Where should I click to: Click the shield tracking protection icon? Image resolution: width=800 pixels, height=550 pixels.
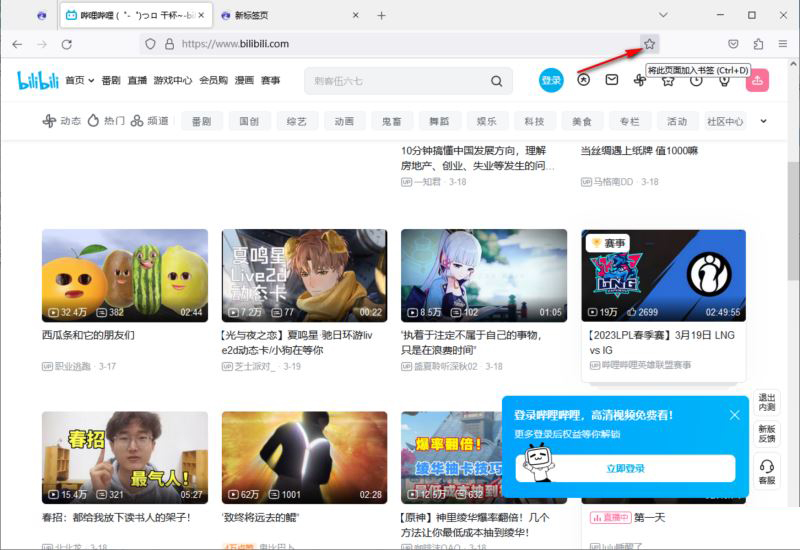(x=150, y=44)
